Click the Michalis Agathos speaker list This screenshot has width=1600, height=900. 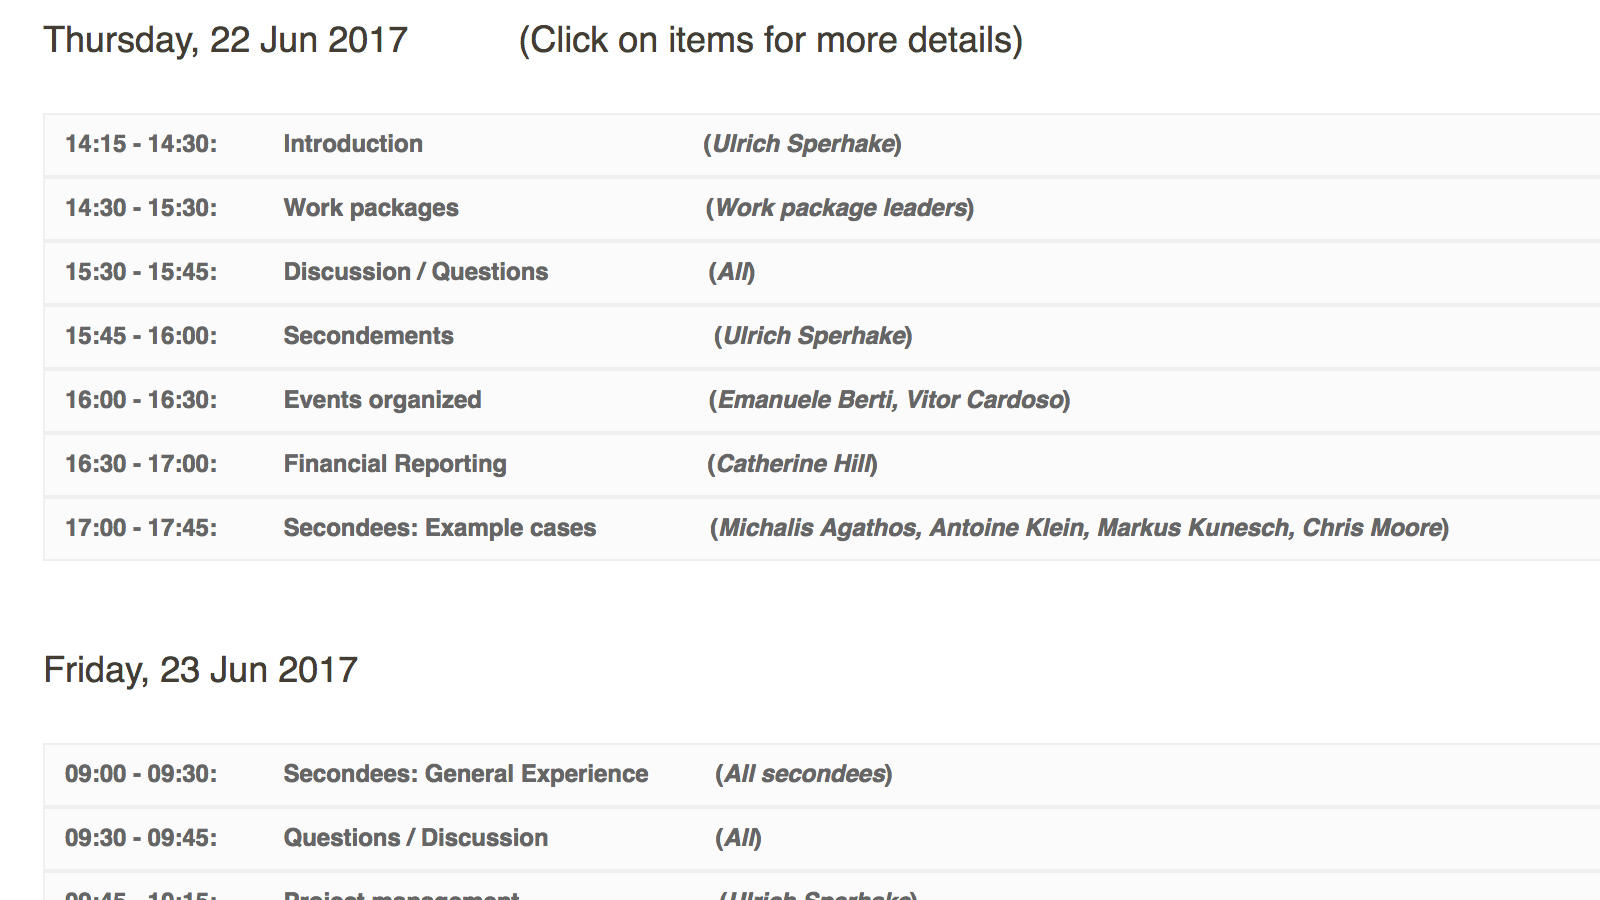[1079, 528]
